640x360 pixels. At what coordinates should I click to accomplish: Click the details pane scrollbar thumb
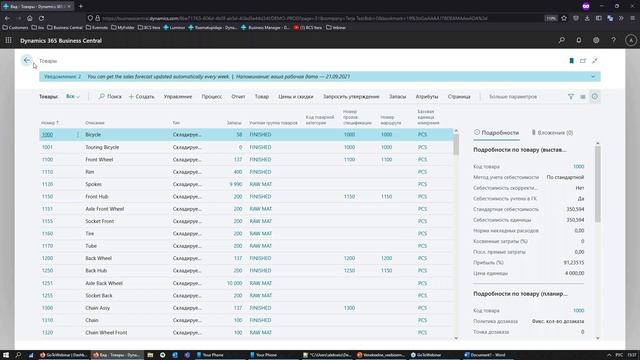pos(598,184)
